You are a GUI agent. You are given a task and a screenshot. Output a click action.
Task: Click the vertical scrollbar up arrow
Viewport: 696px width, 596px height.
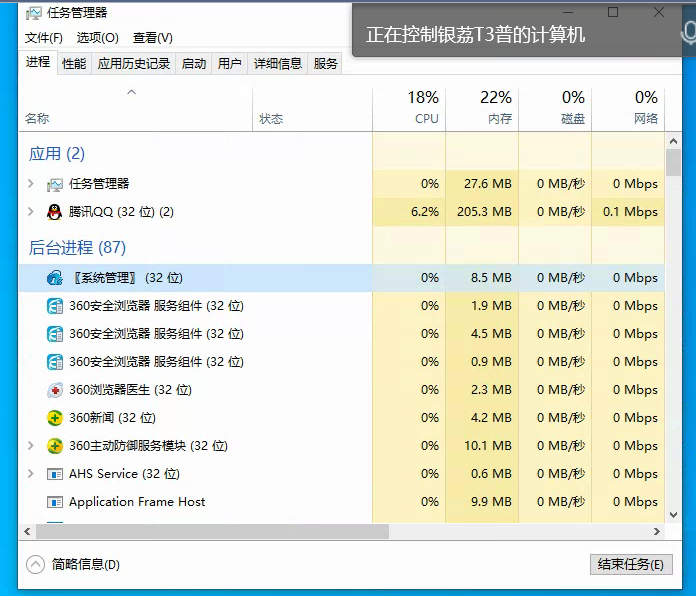(x=673, y=141)
